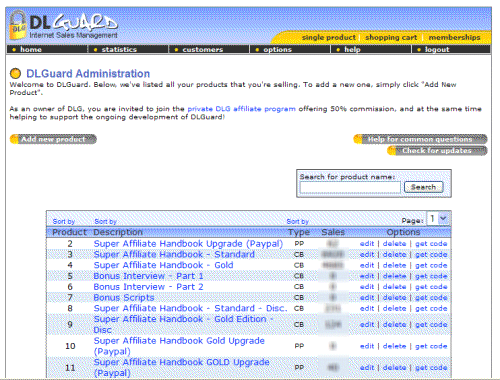Get code for product 5
The height and width of the screenshot is (380, 500).
coord(431,276)
